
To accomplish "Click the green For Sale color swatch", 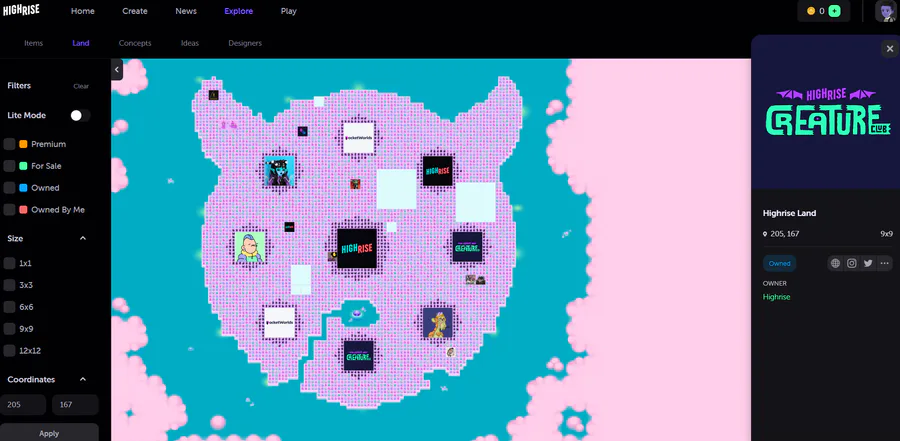I will (x=24, y=166).
